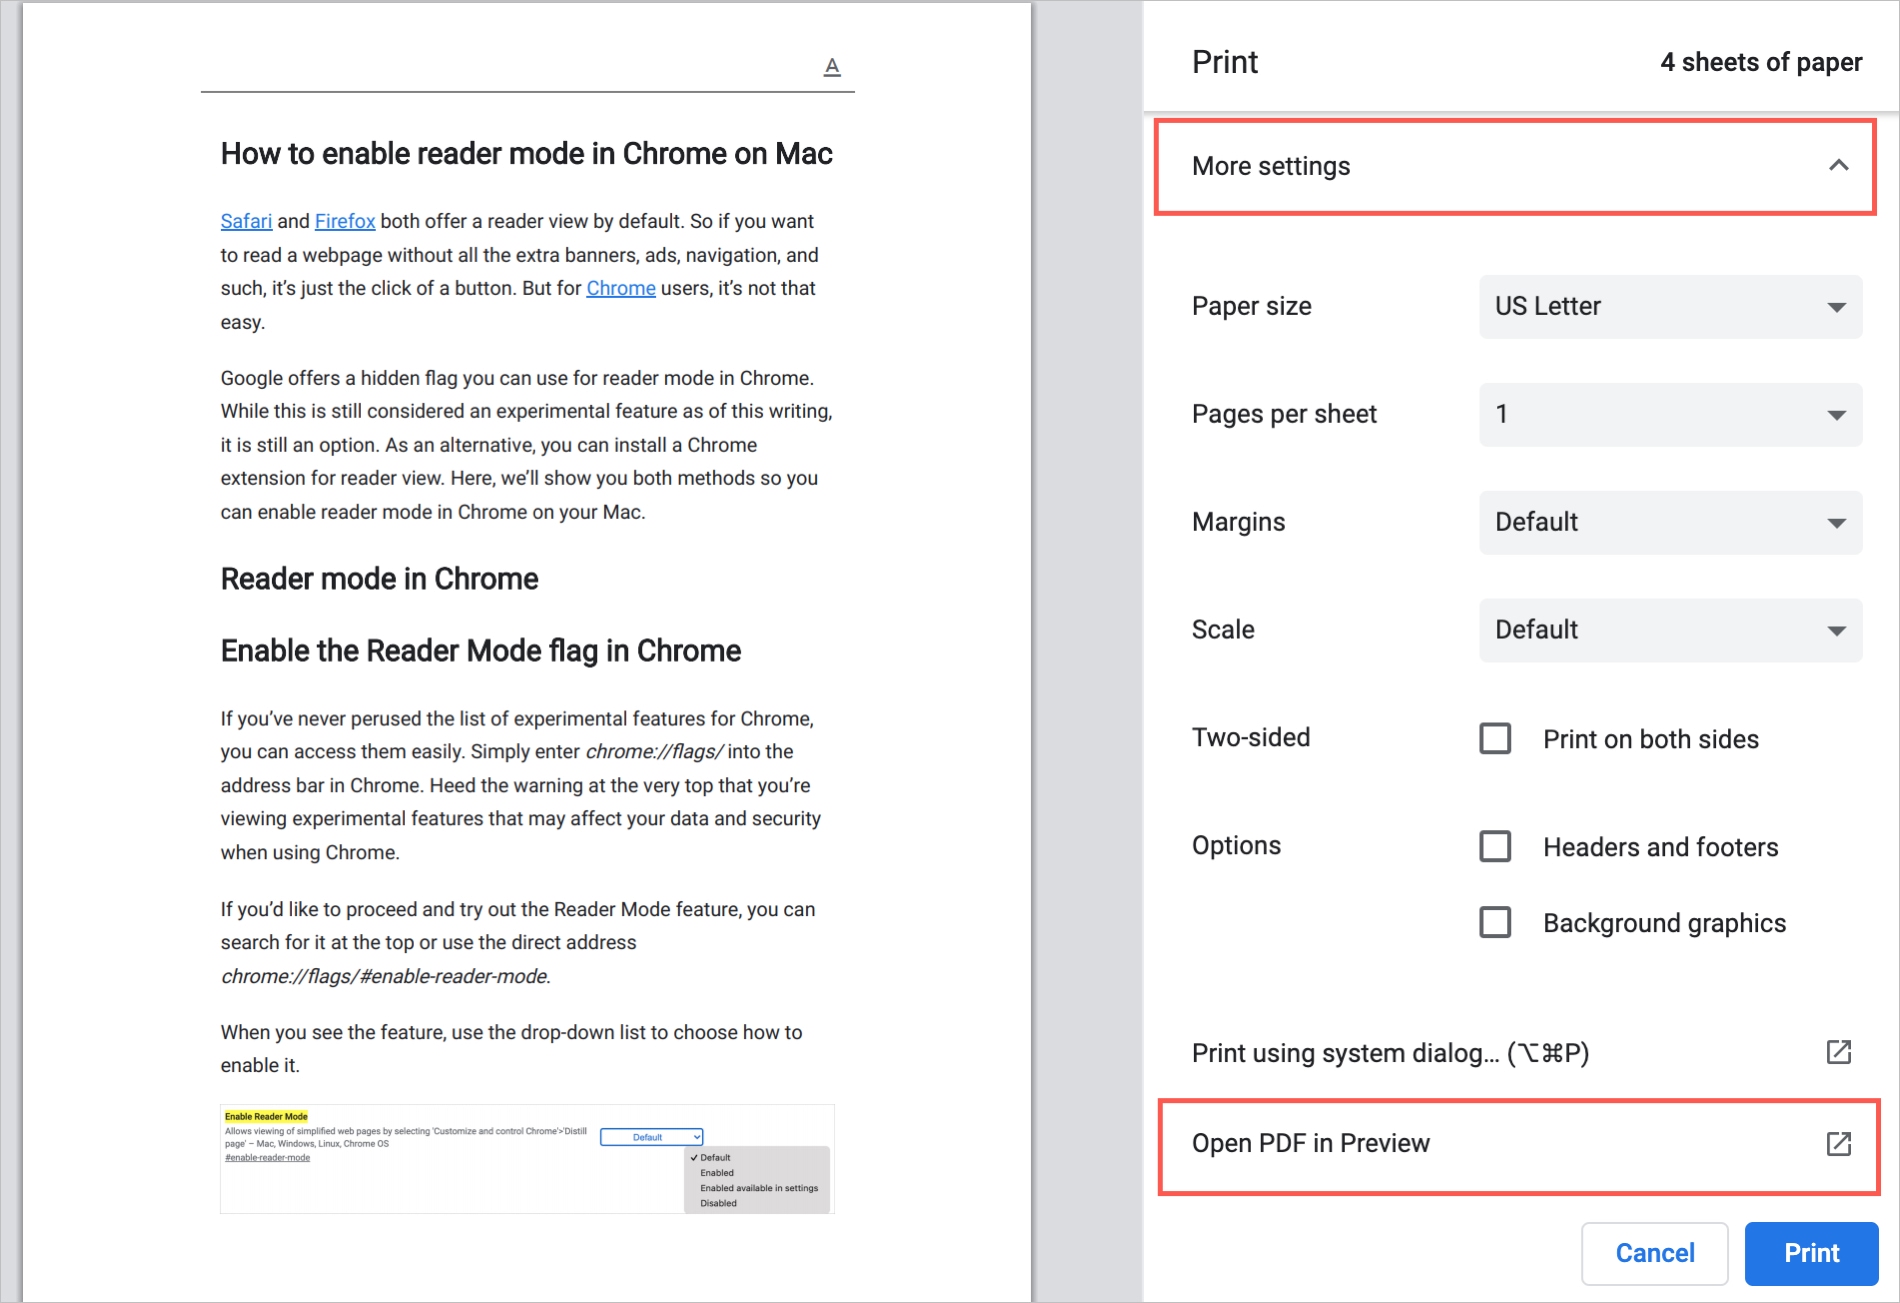Toggle the Headers and footers checkbox
This screenshot has height=1303, width=1900.
point(1495,847)
